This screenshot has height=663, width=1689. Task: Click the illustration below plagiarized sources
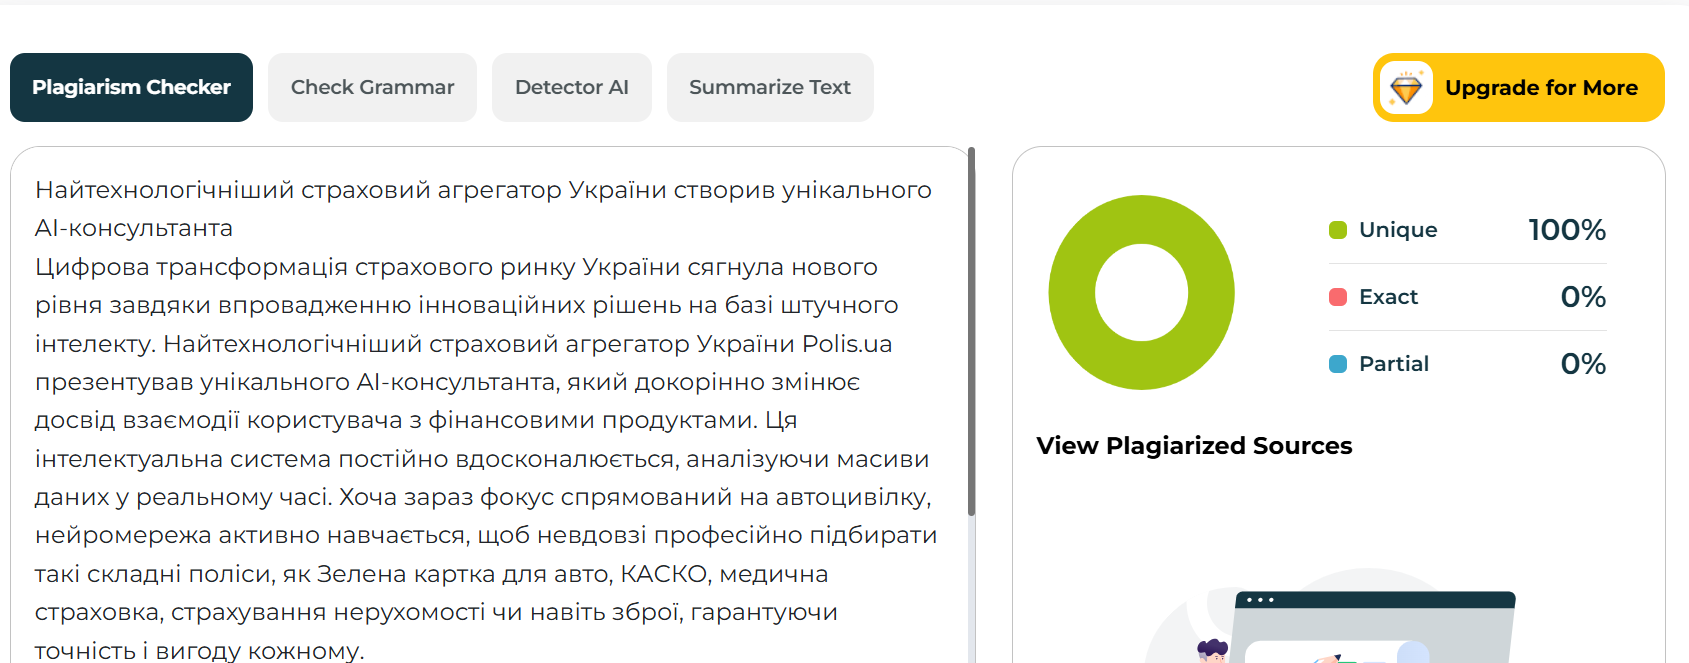[x=1330, y=618]
